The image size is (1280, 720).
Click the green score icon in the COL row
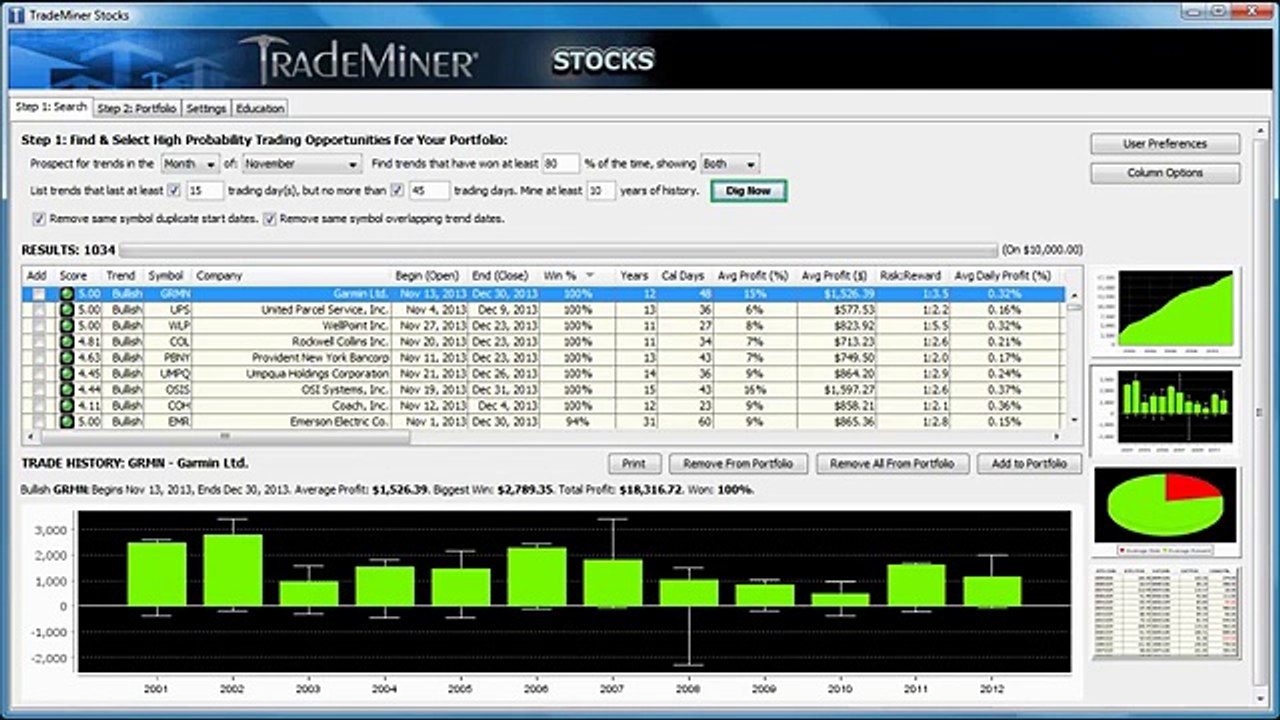67,342
